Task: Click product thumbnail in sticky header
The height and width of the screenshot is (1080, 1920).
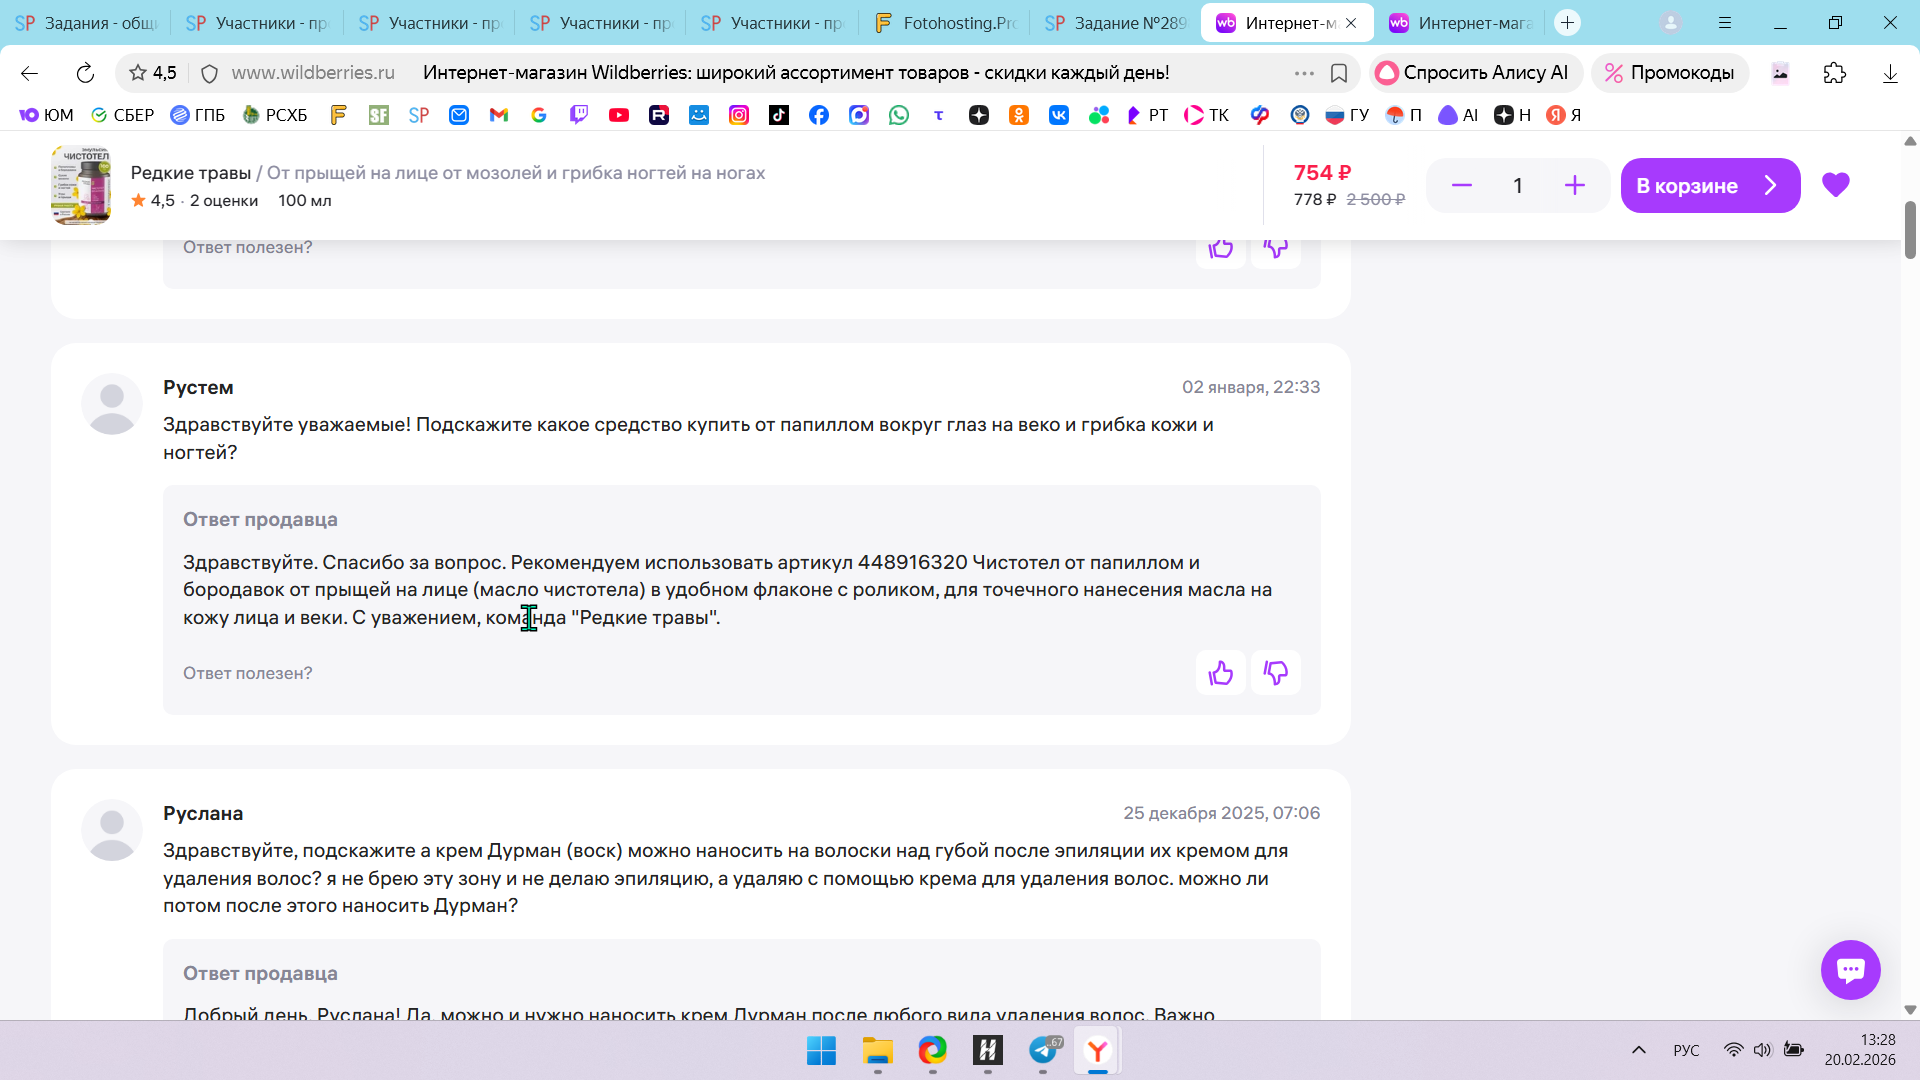Action: [x=81, y=186]
